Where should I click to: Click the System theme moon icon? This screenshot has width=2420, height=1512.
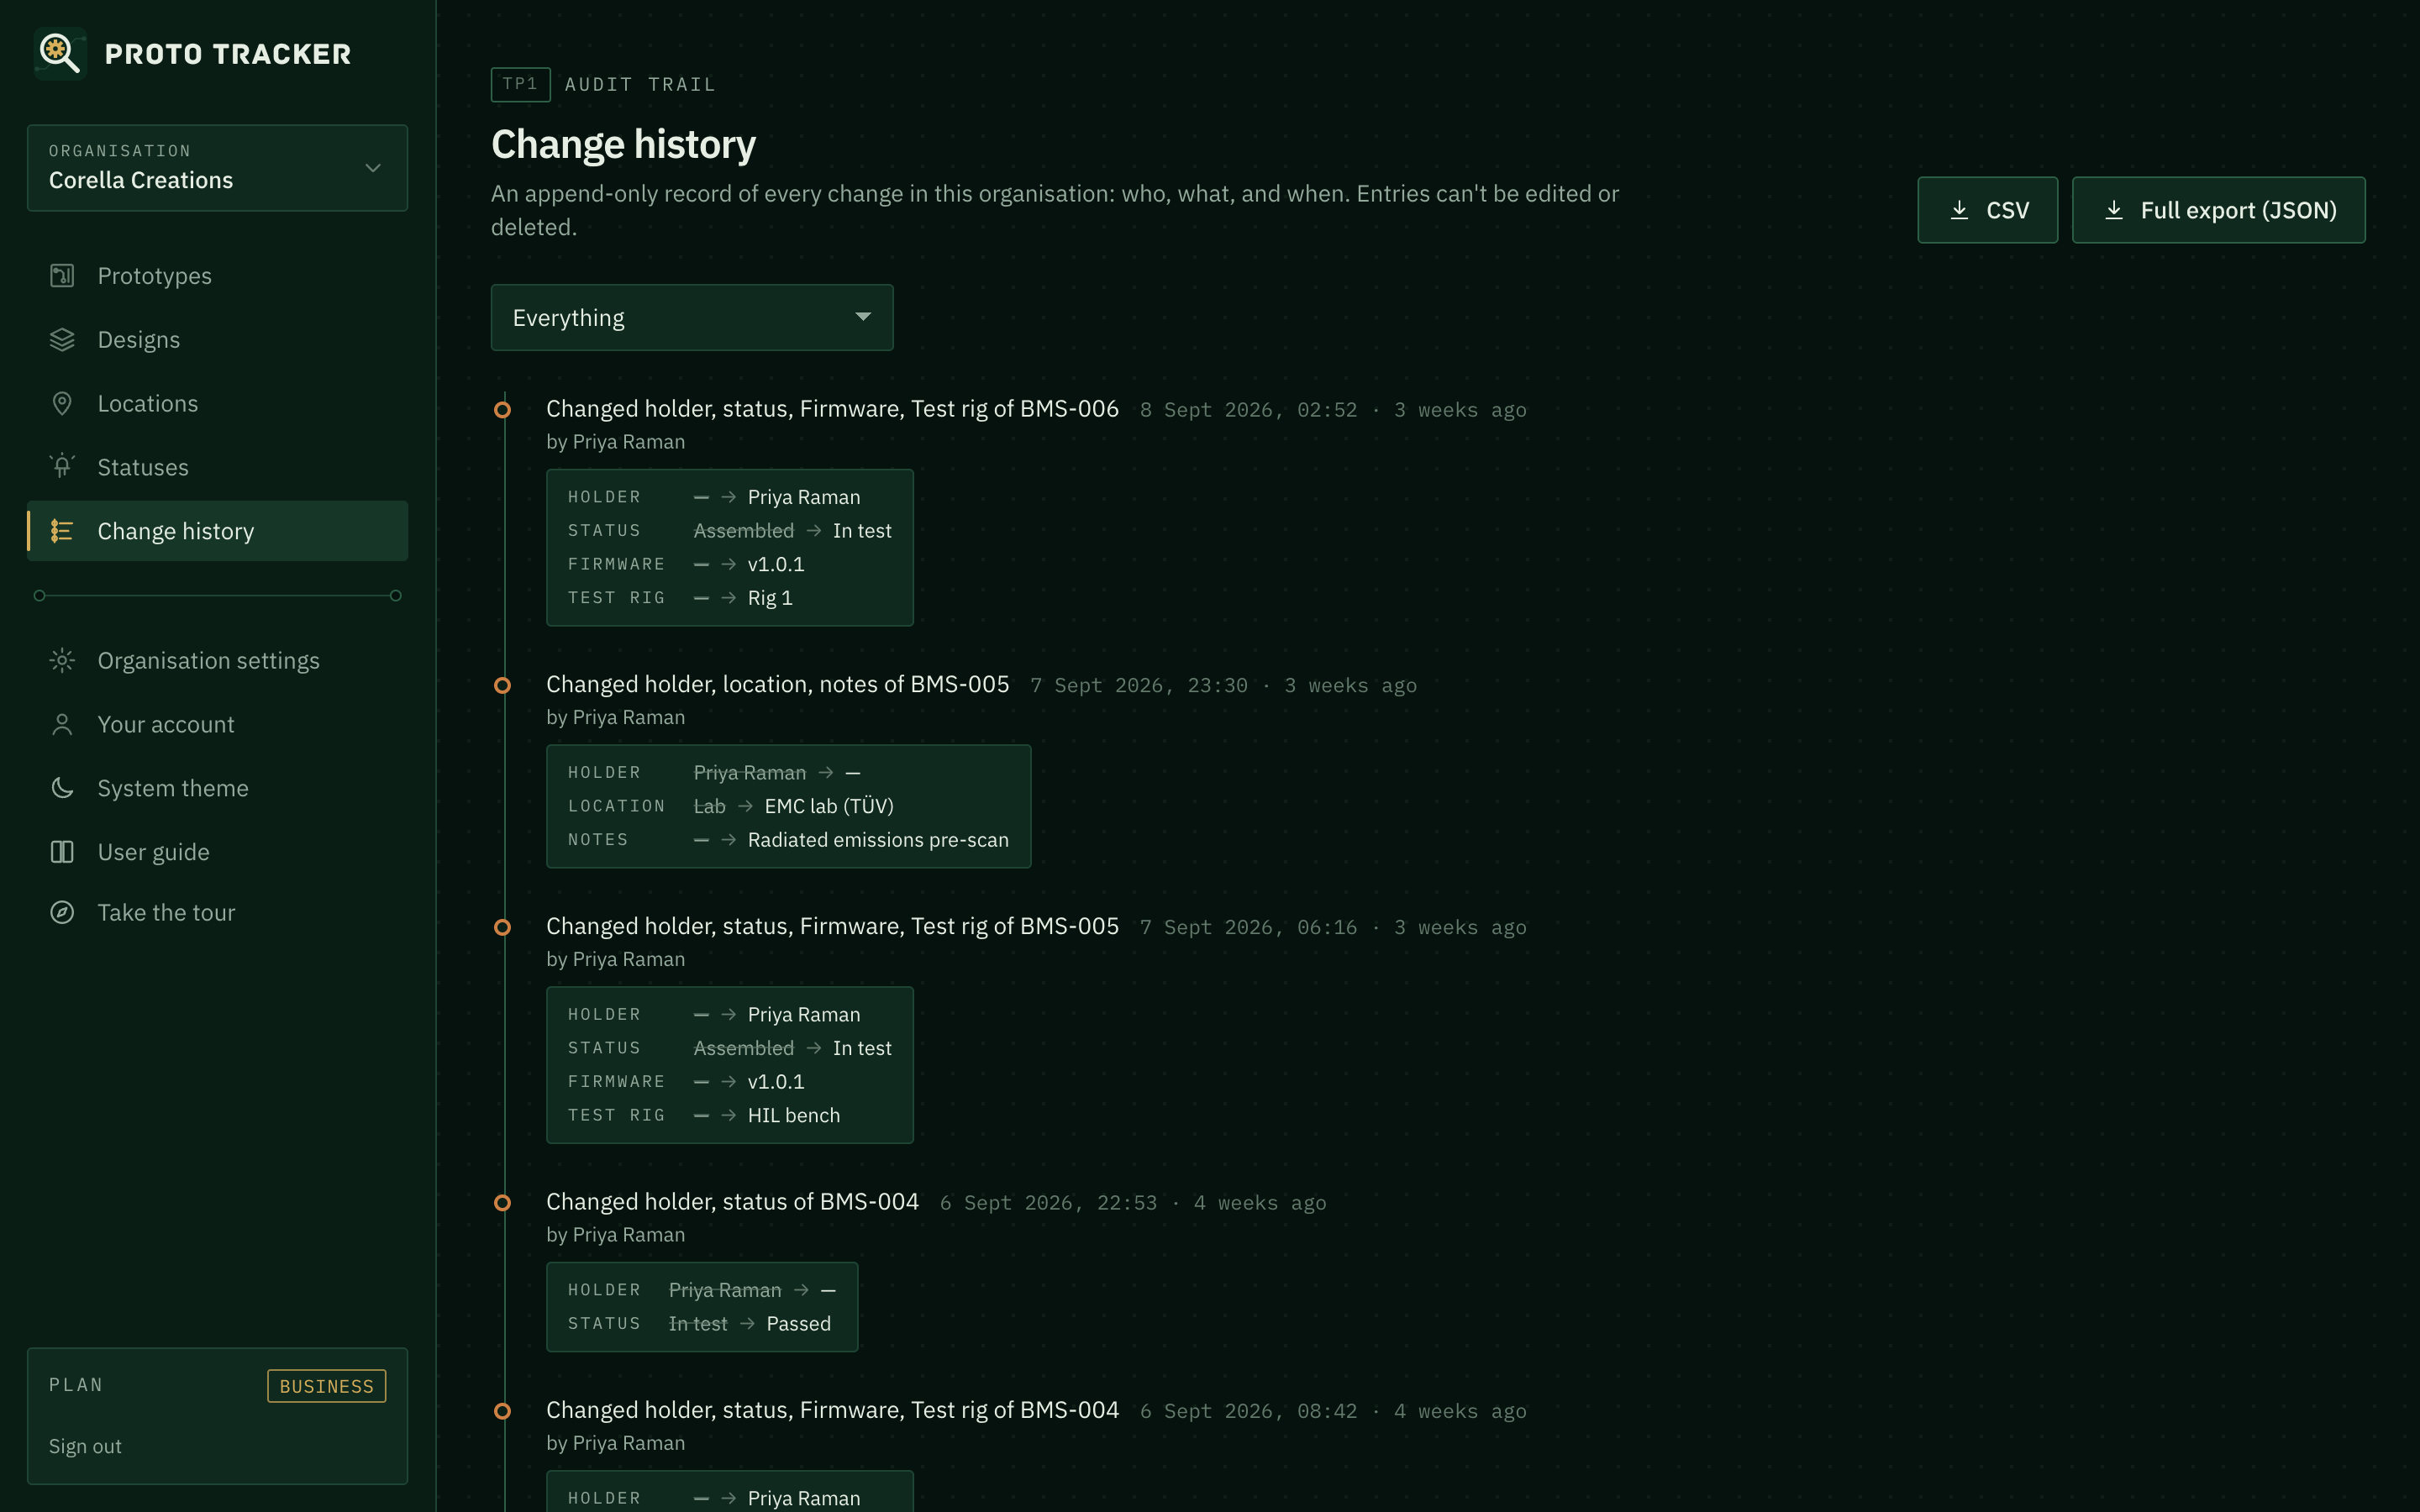click(x=62, y=787)
